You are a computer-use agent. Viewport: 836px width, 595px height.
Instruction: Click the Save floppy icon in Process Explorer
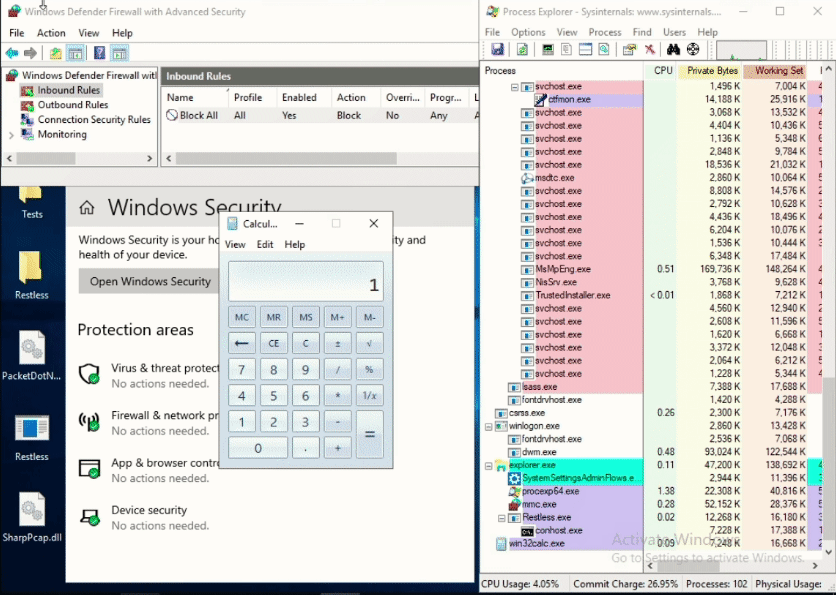(x=497, y=50)
